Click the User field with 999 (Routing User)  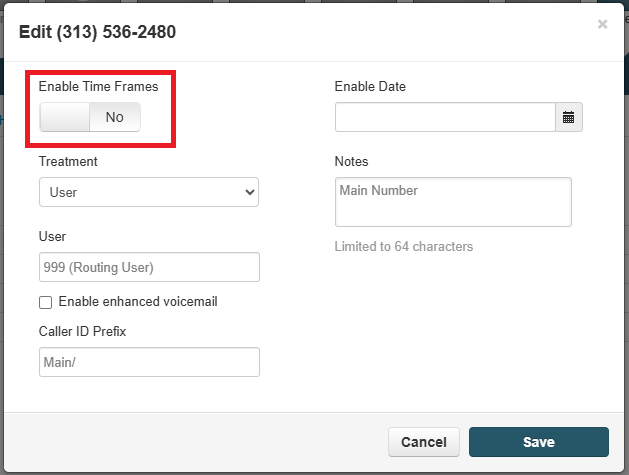pyautogui.click(x=149, y=267)
